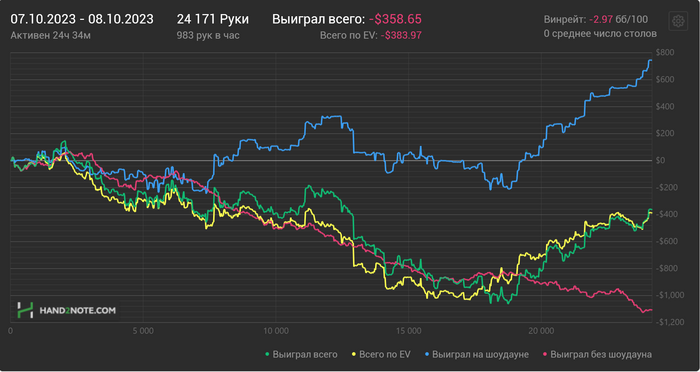Click the $400 y-axis label
Screen dimensions: 700x372
click(x=665, y=107)
